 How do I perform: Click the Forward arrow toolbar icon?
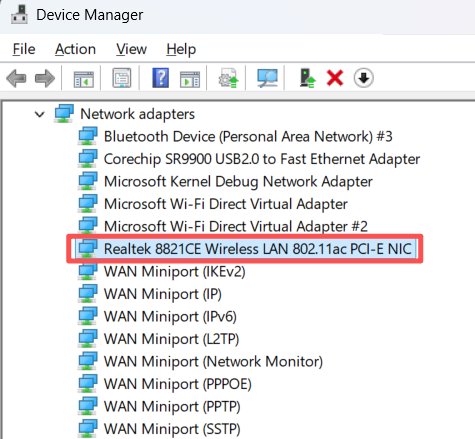coord(45,79)
